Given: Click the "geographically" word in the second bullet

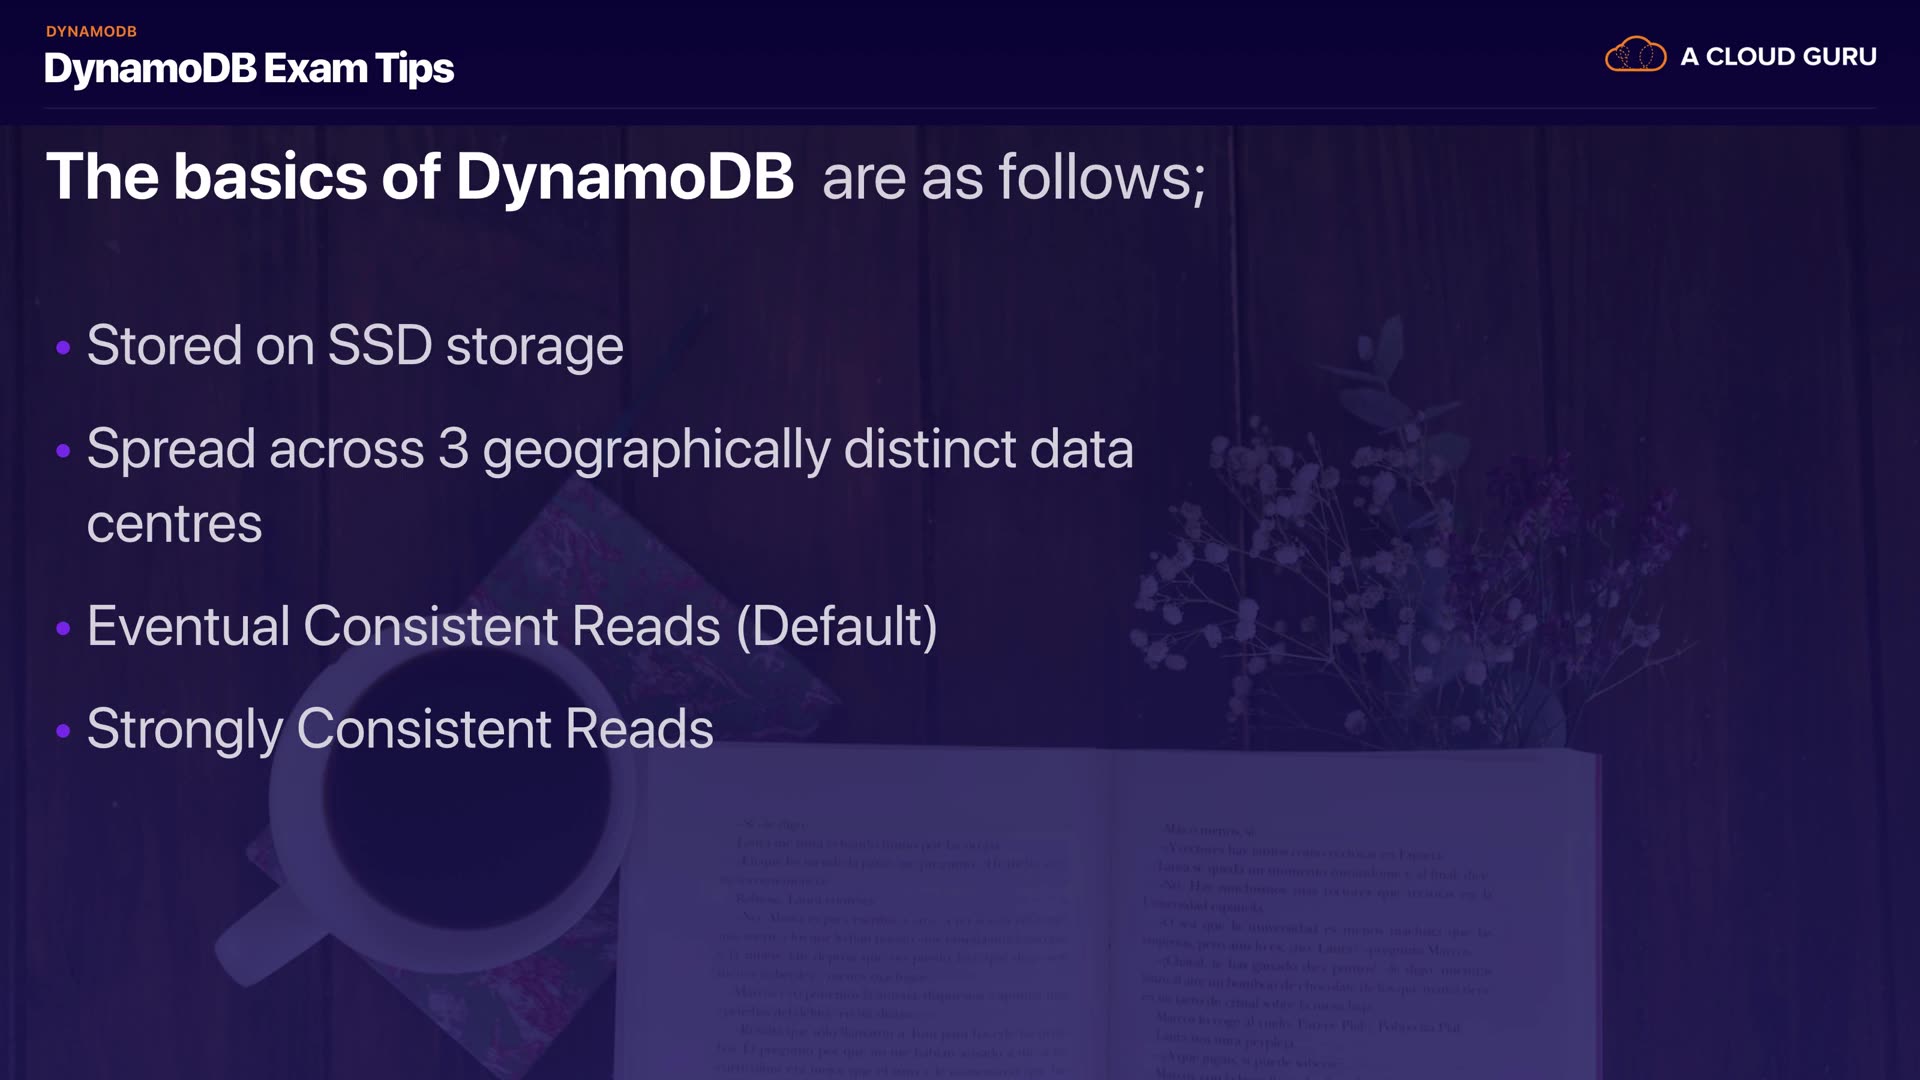Looking at the screenshot, I should tap(656, 450).
